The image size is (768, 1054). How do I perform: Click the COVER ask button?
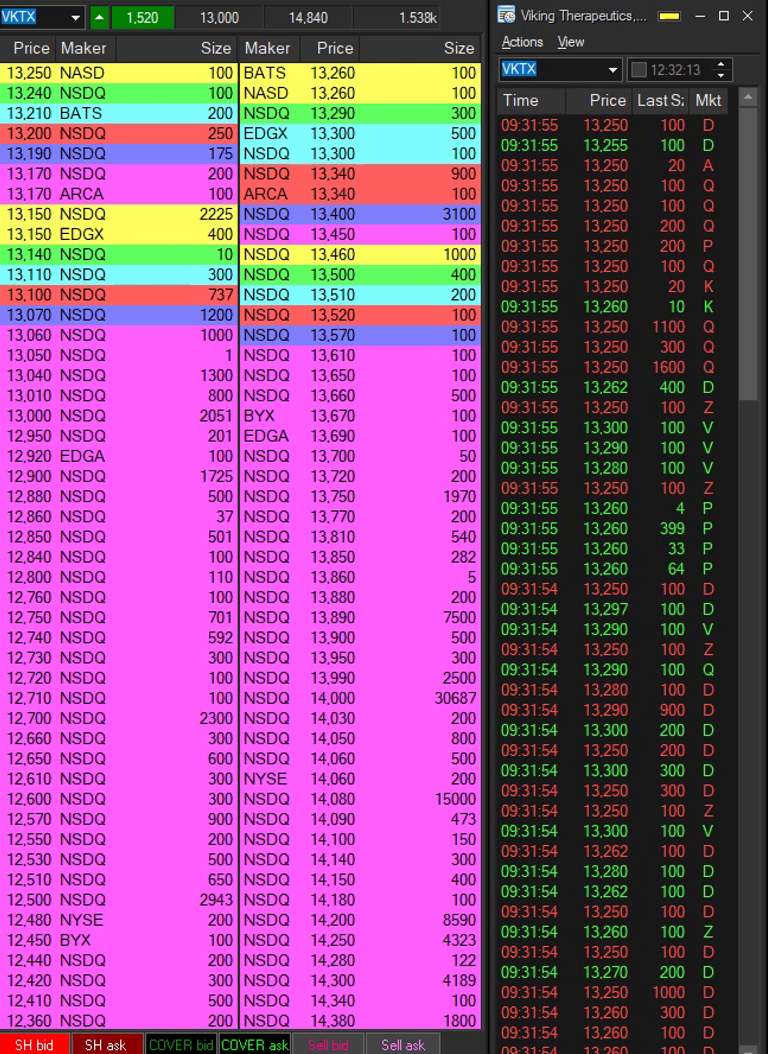(x=255, y=1045)
